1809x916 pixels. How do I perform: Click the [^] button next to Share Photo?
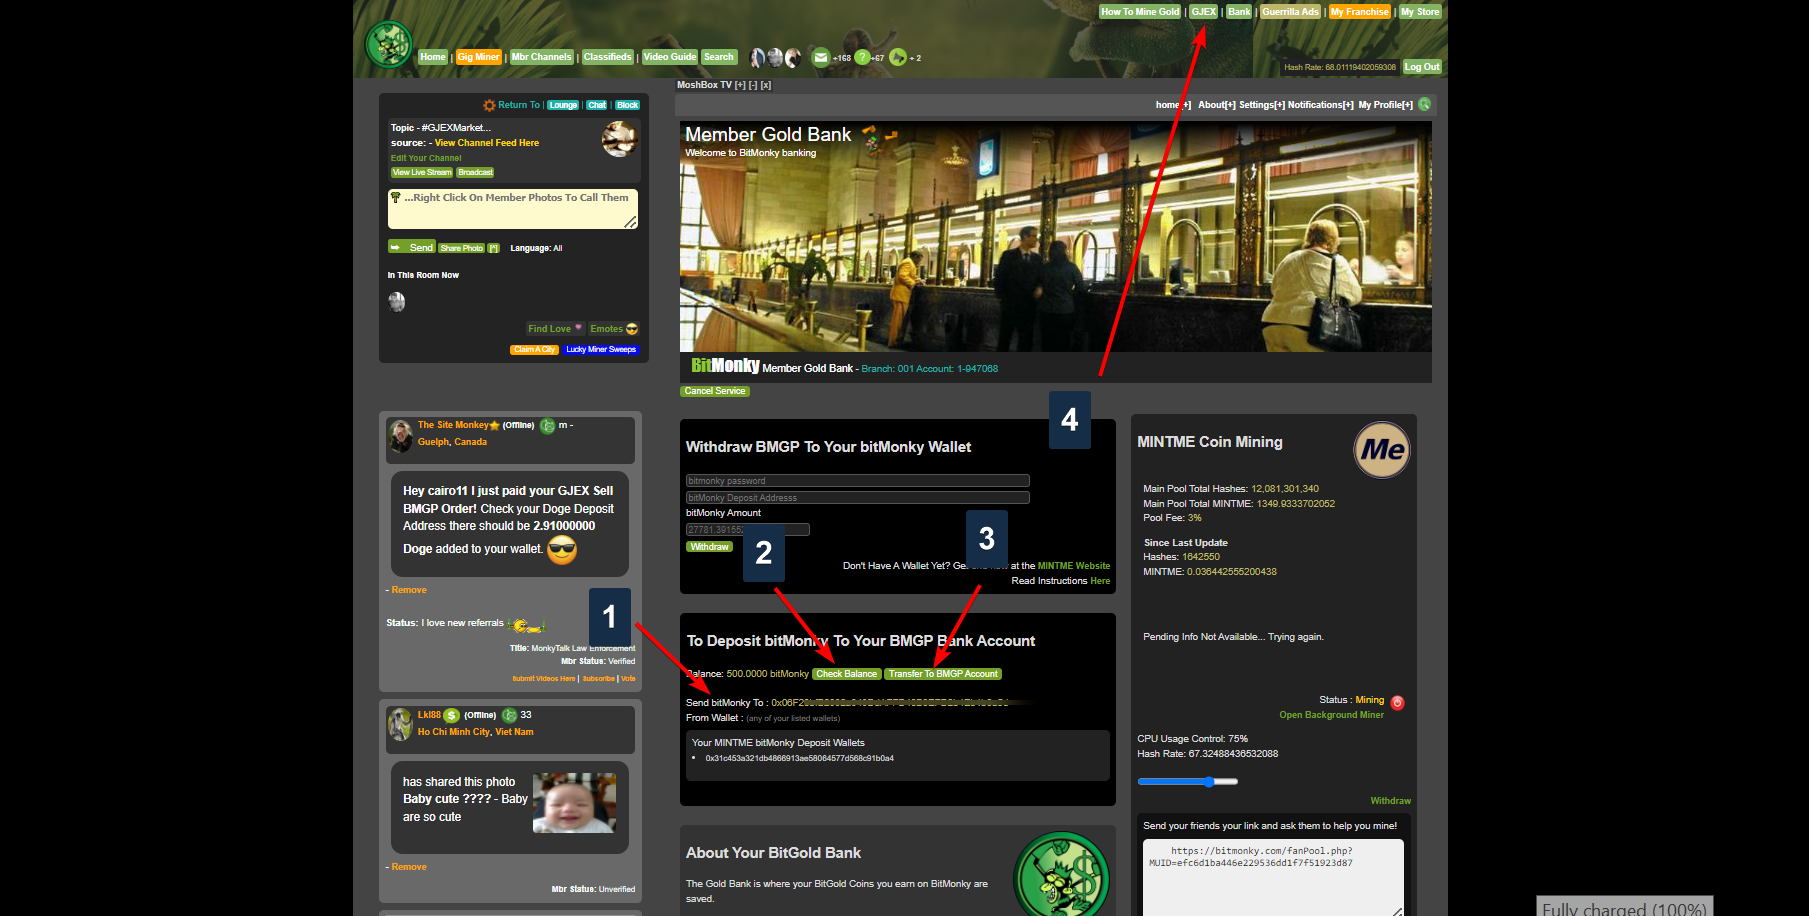493,248
